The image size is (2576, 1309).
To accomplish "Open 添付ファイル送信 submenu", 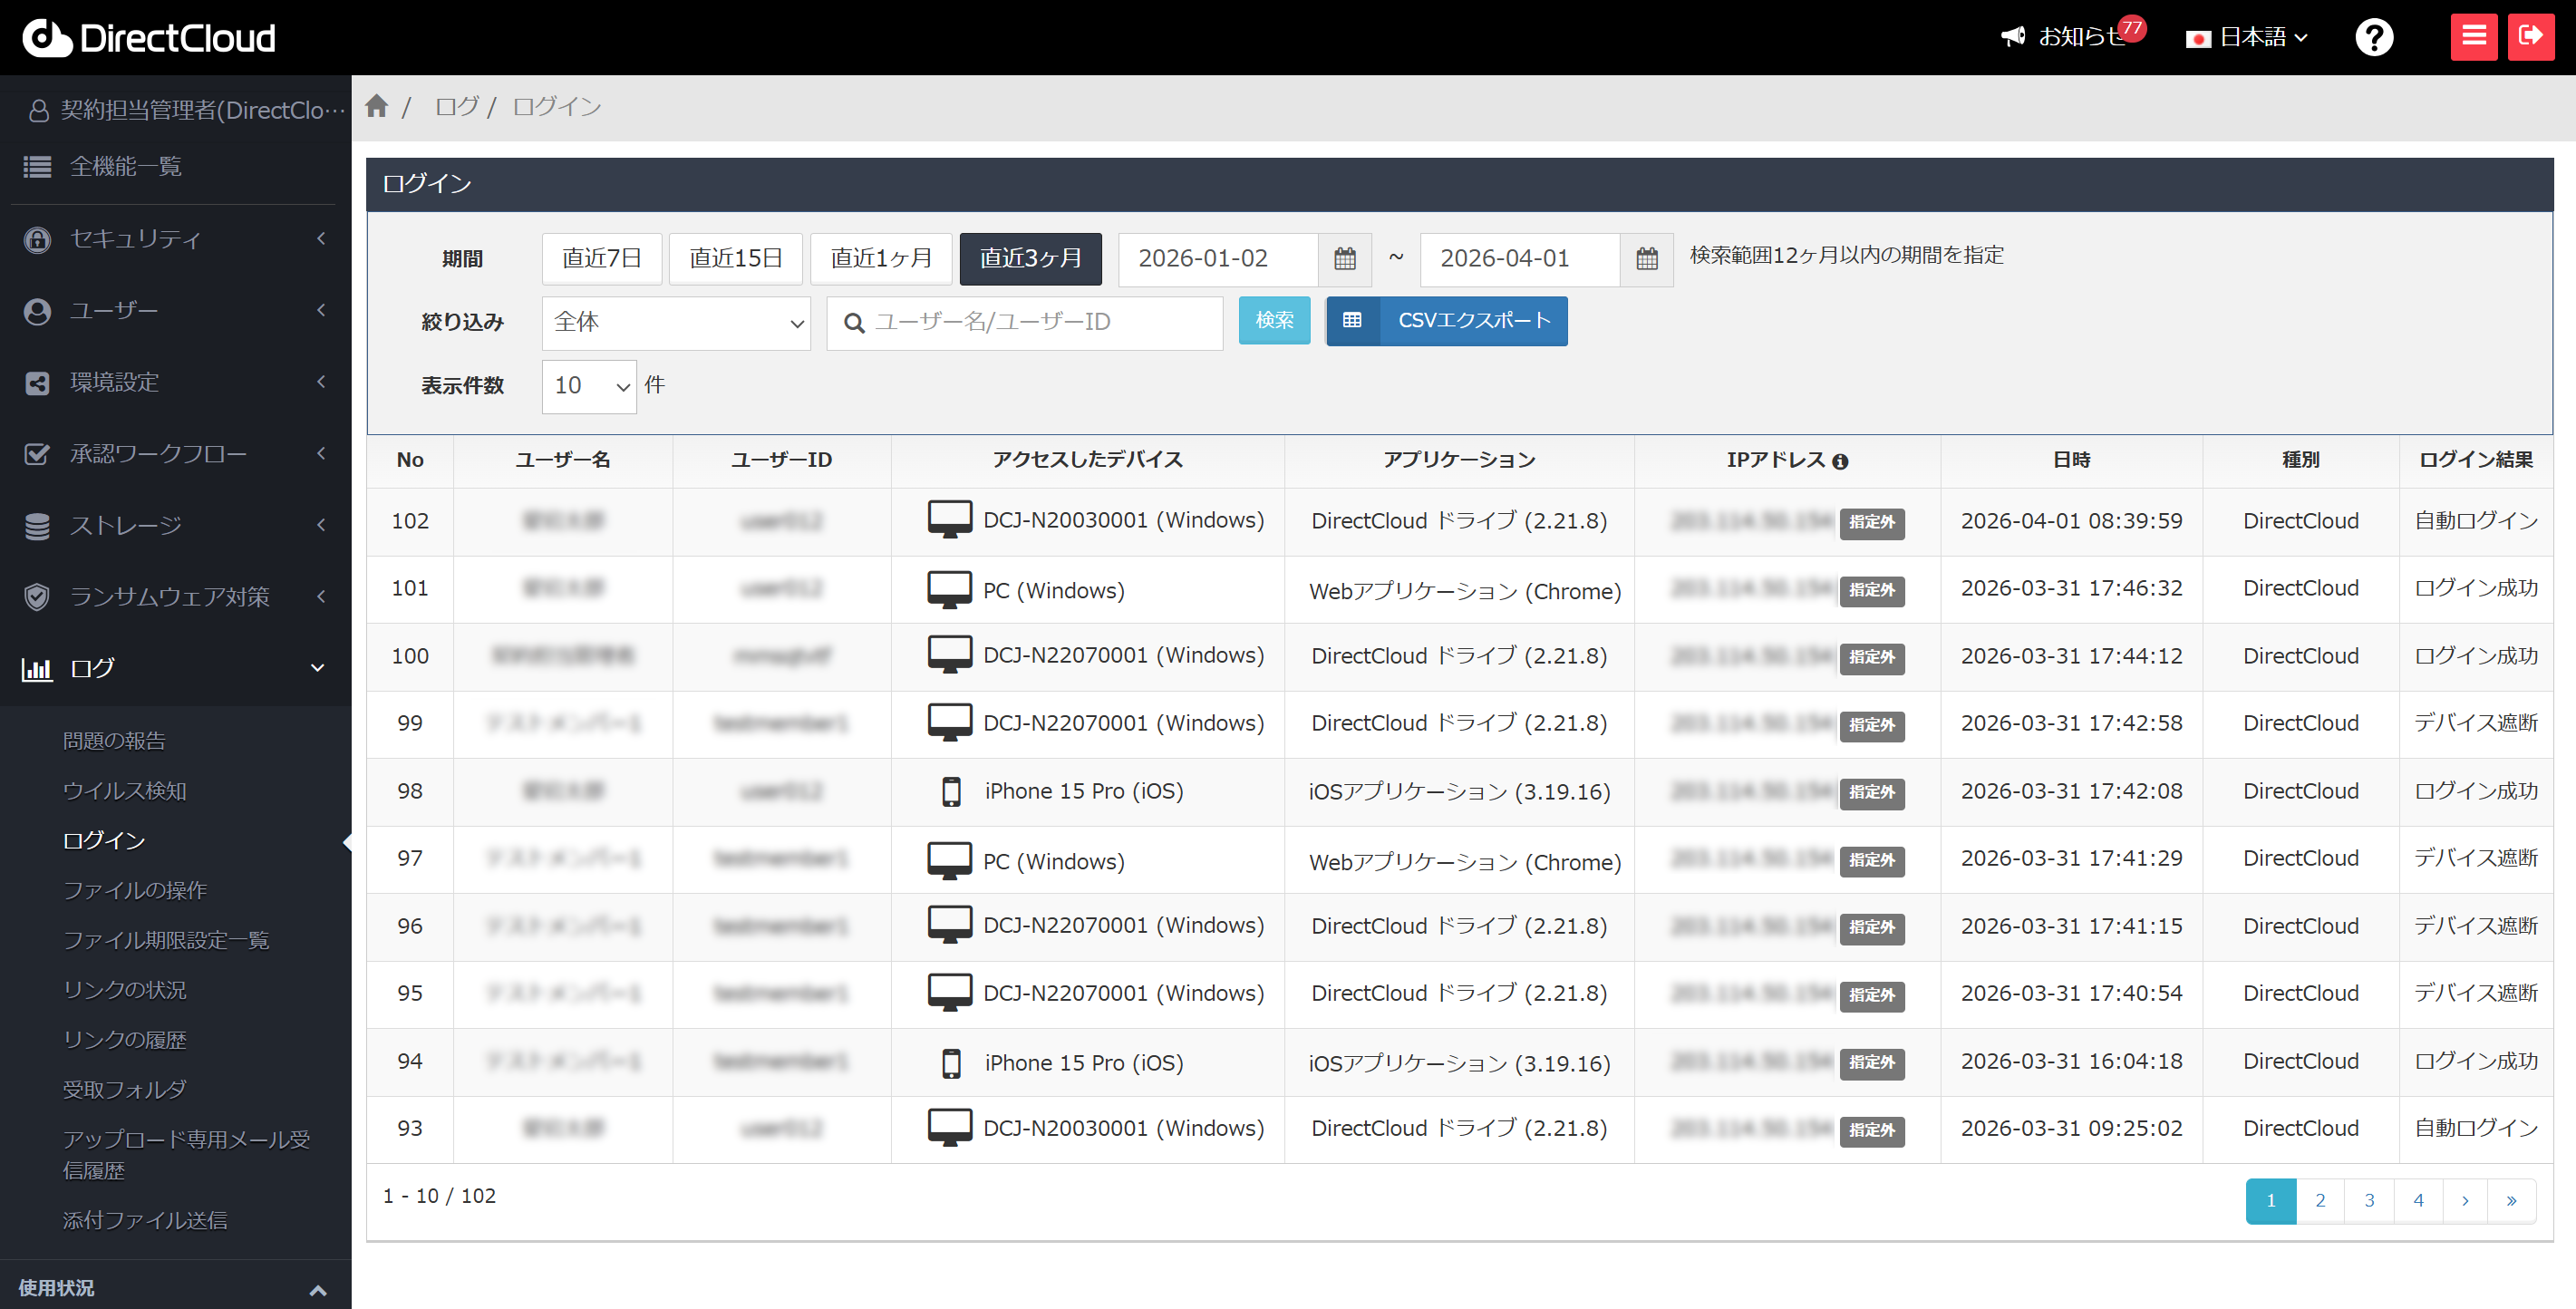I will click(x=145, y=1220).
